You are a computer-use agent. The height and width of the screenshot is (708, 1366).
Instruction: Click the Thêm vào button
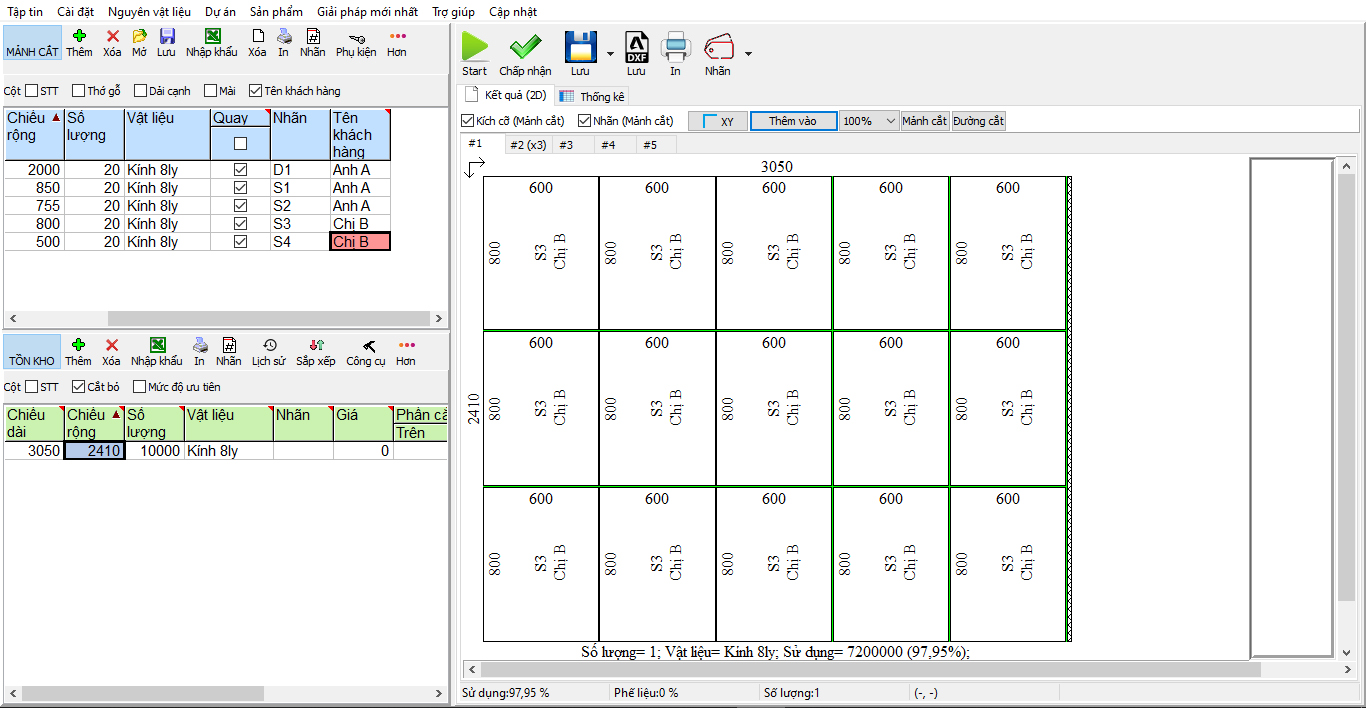(793, 121)
